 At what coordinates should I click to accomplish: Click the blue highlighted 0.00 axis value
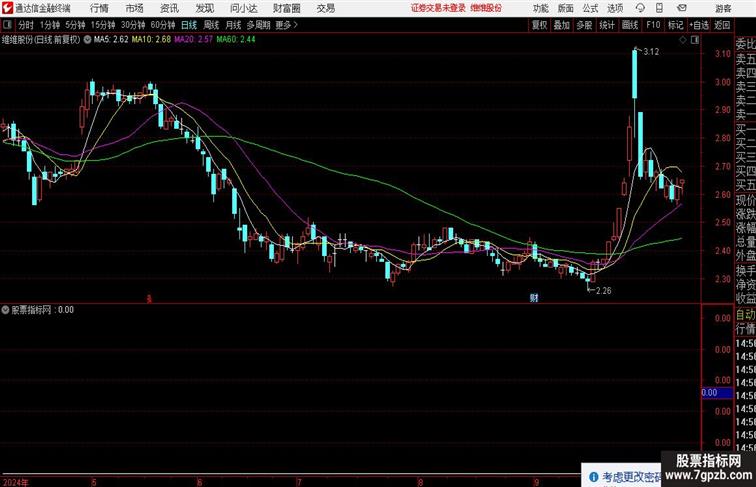pyautogui.click(x=717, y=392)
